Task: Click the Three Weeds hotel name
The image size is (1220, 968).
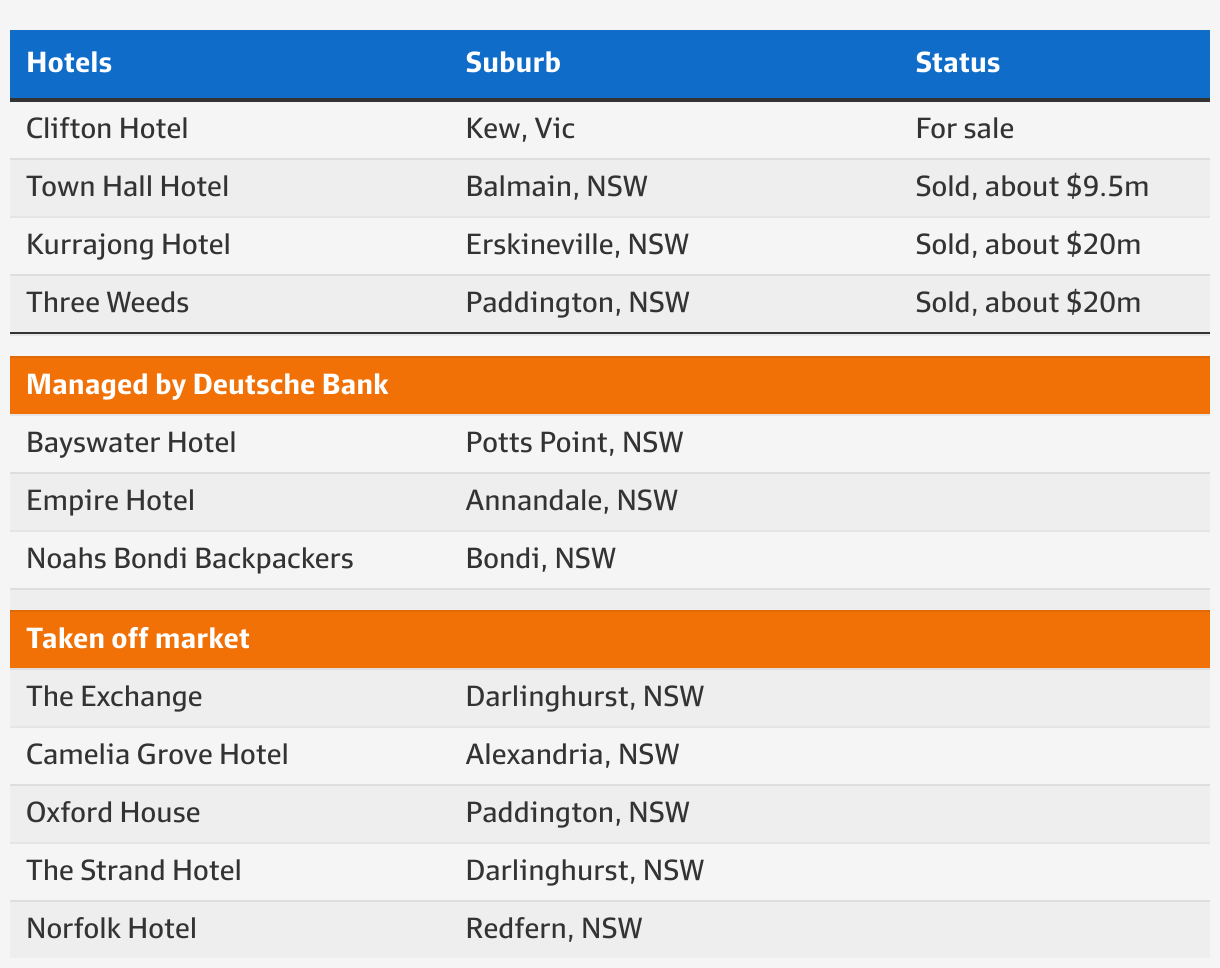Action: click(107, 303)
